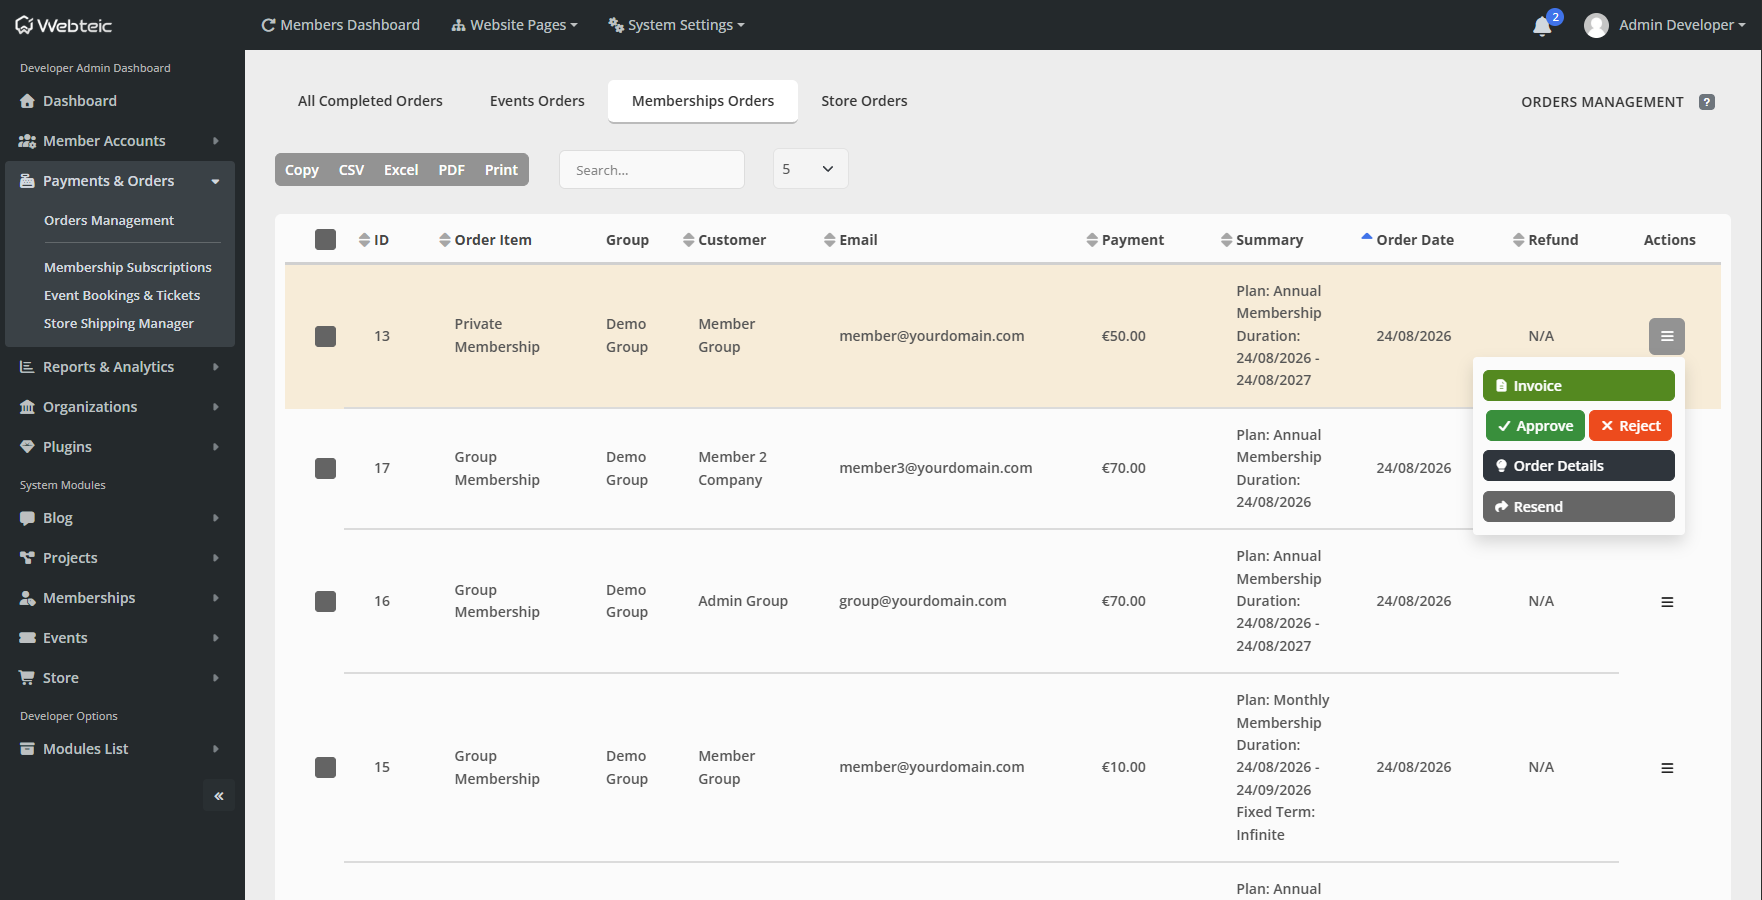Check the box for order 16
Image resolution: width=1762 pixels, height=900 pixels.
[x=325, y=601]
